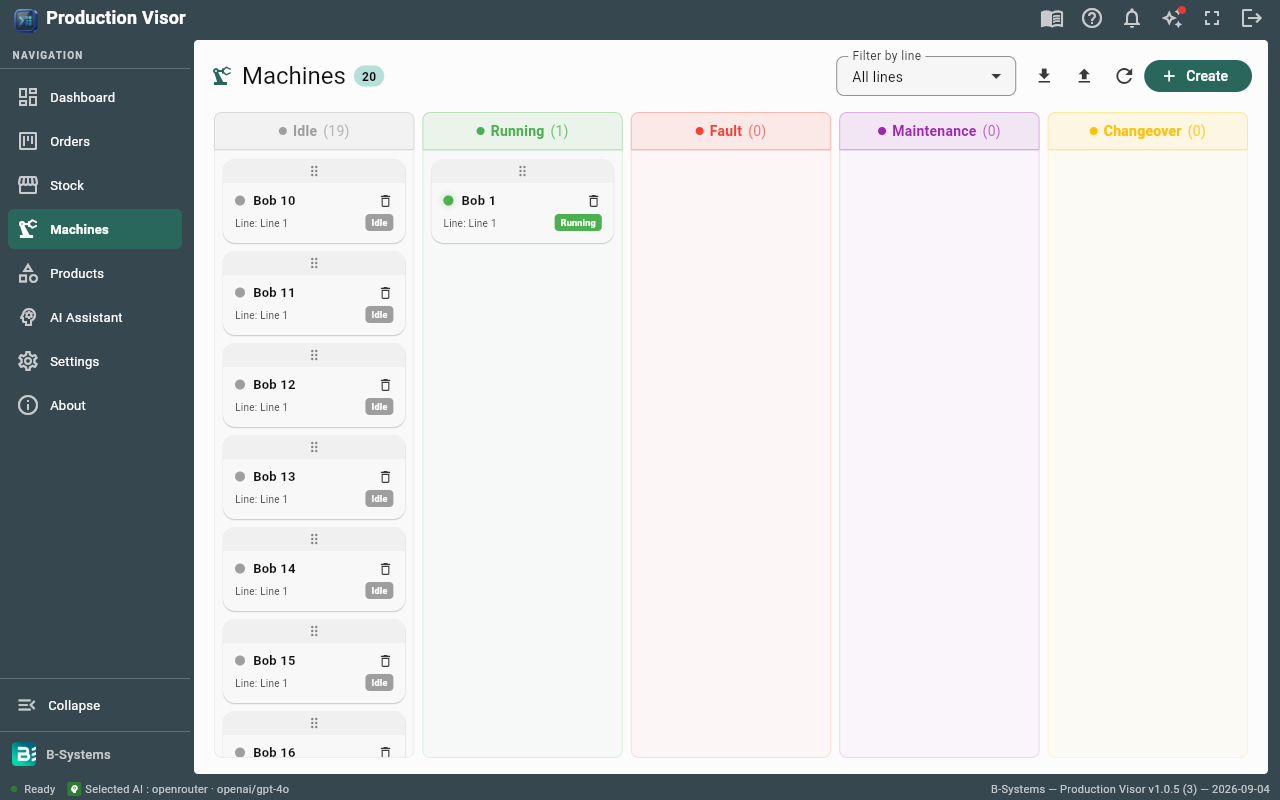Open the notifications bell
Image resolution: width=1280 pixels, height=800 pixels.
1132,18
